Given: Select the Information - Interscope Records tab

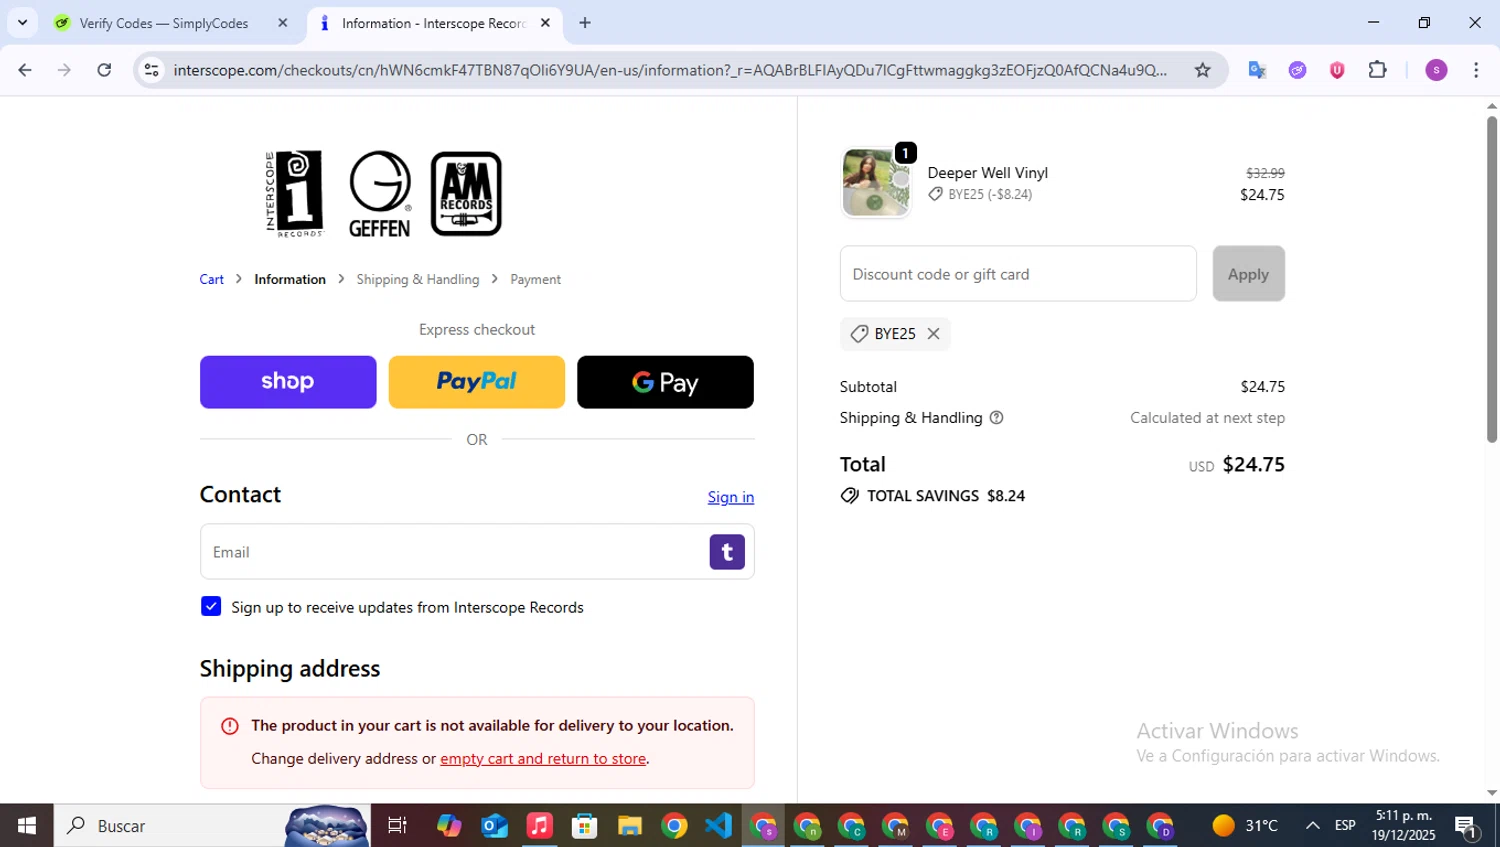Looking at the screenshot, I should click(x=432, y=23).
